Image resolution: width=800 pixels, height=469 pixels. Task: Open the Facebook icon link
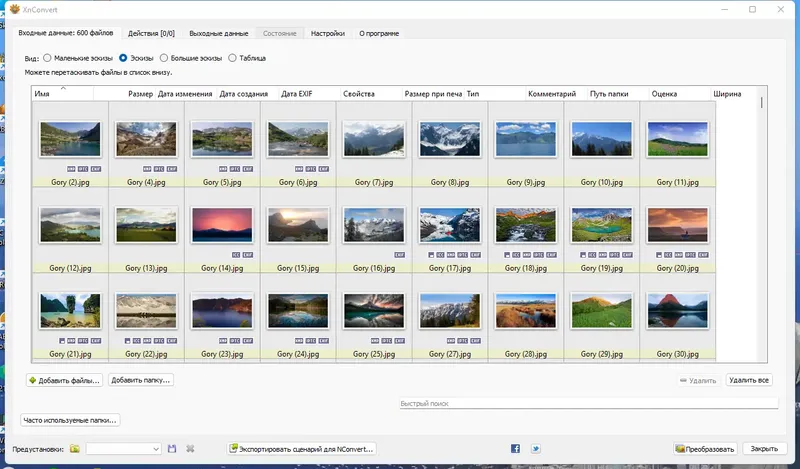515,449
